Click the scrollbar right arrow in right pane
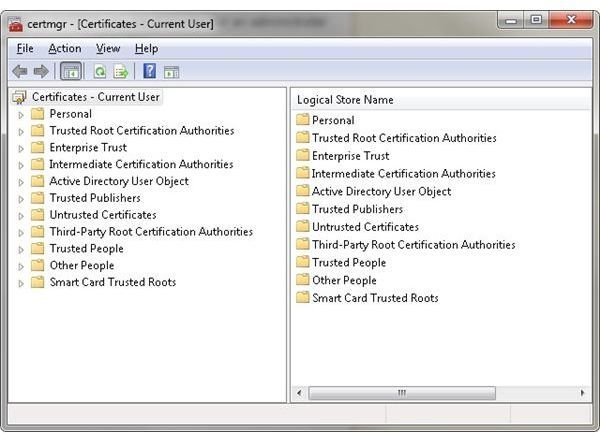 [582, 393]
